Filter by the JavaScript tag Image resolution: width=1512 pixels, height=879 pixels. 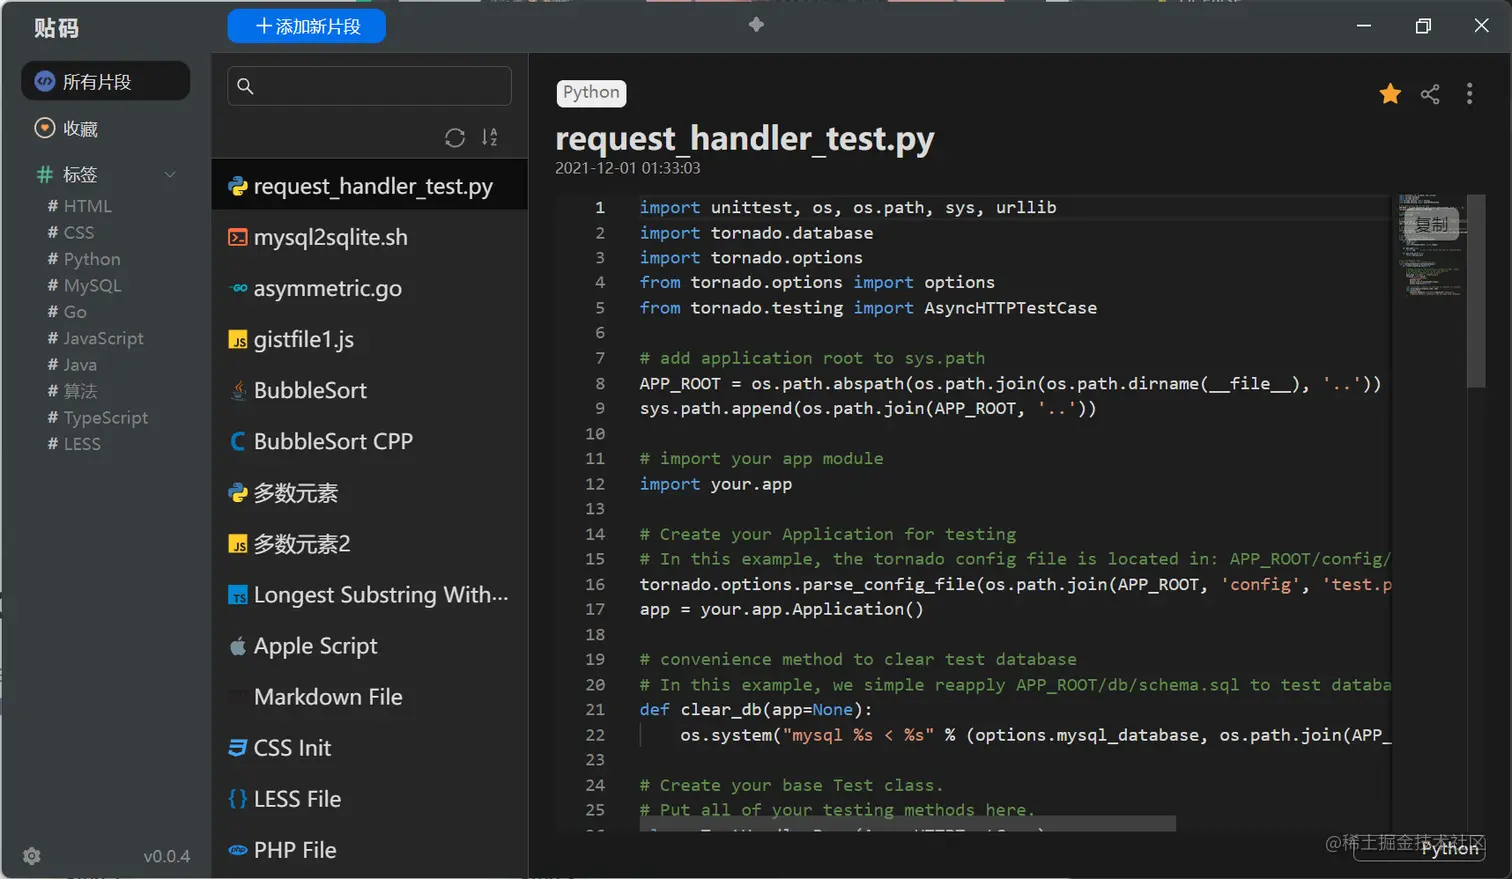coord(96,338)
